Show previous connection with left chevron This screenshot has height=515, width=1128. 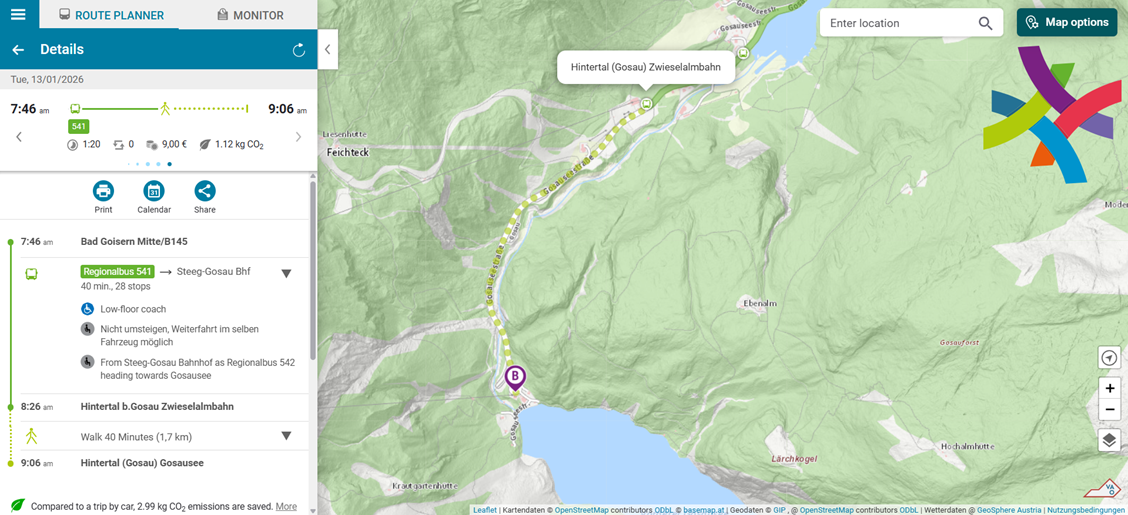coord(19,137)
